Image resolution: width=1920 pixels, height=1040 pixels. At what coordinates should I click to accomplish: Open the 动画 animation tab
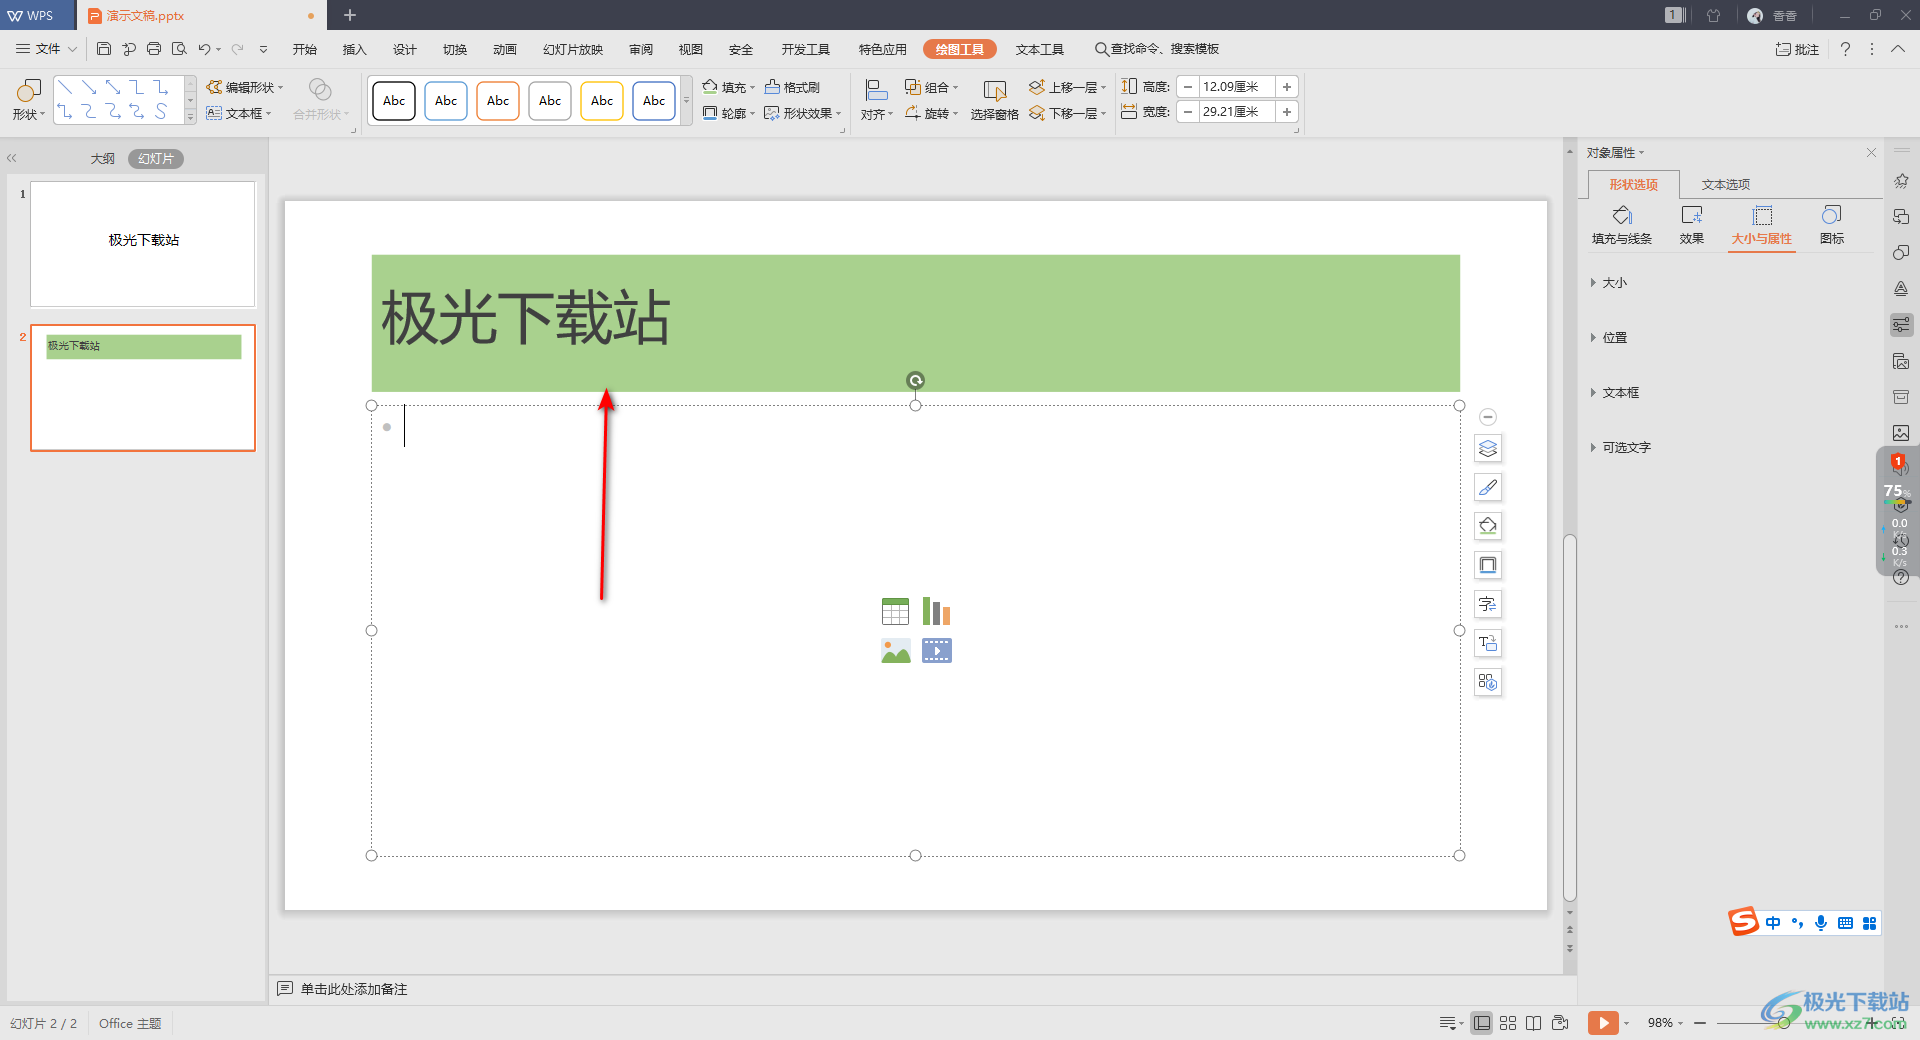pyautogui.click(x=505, y=49)
